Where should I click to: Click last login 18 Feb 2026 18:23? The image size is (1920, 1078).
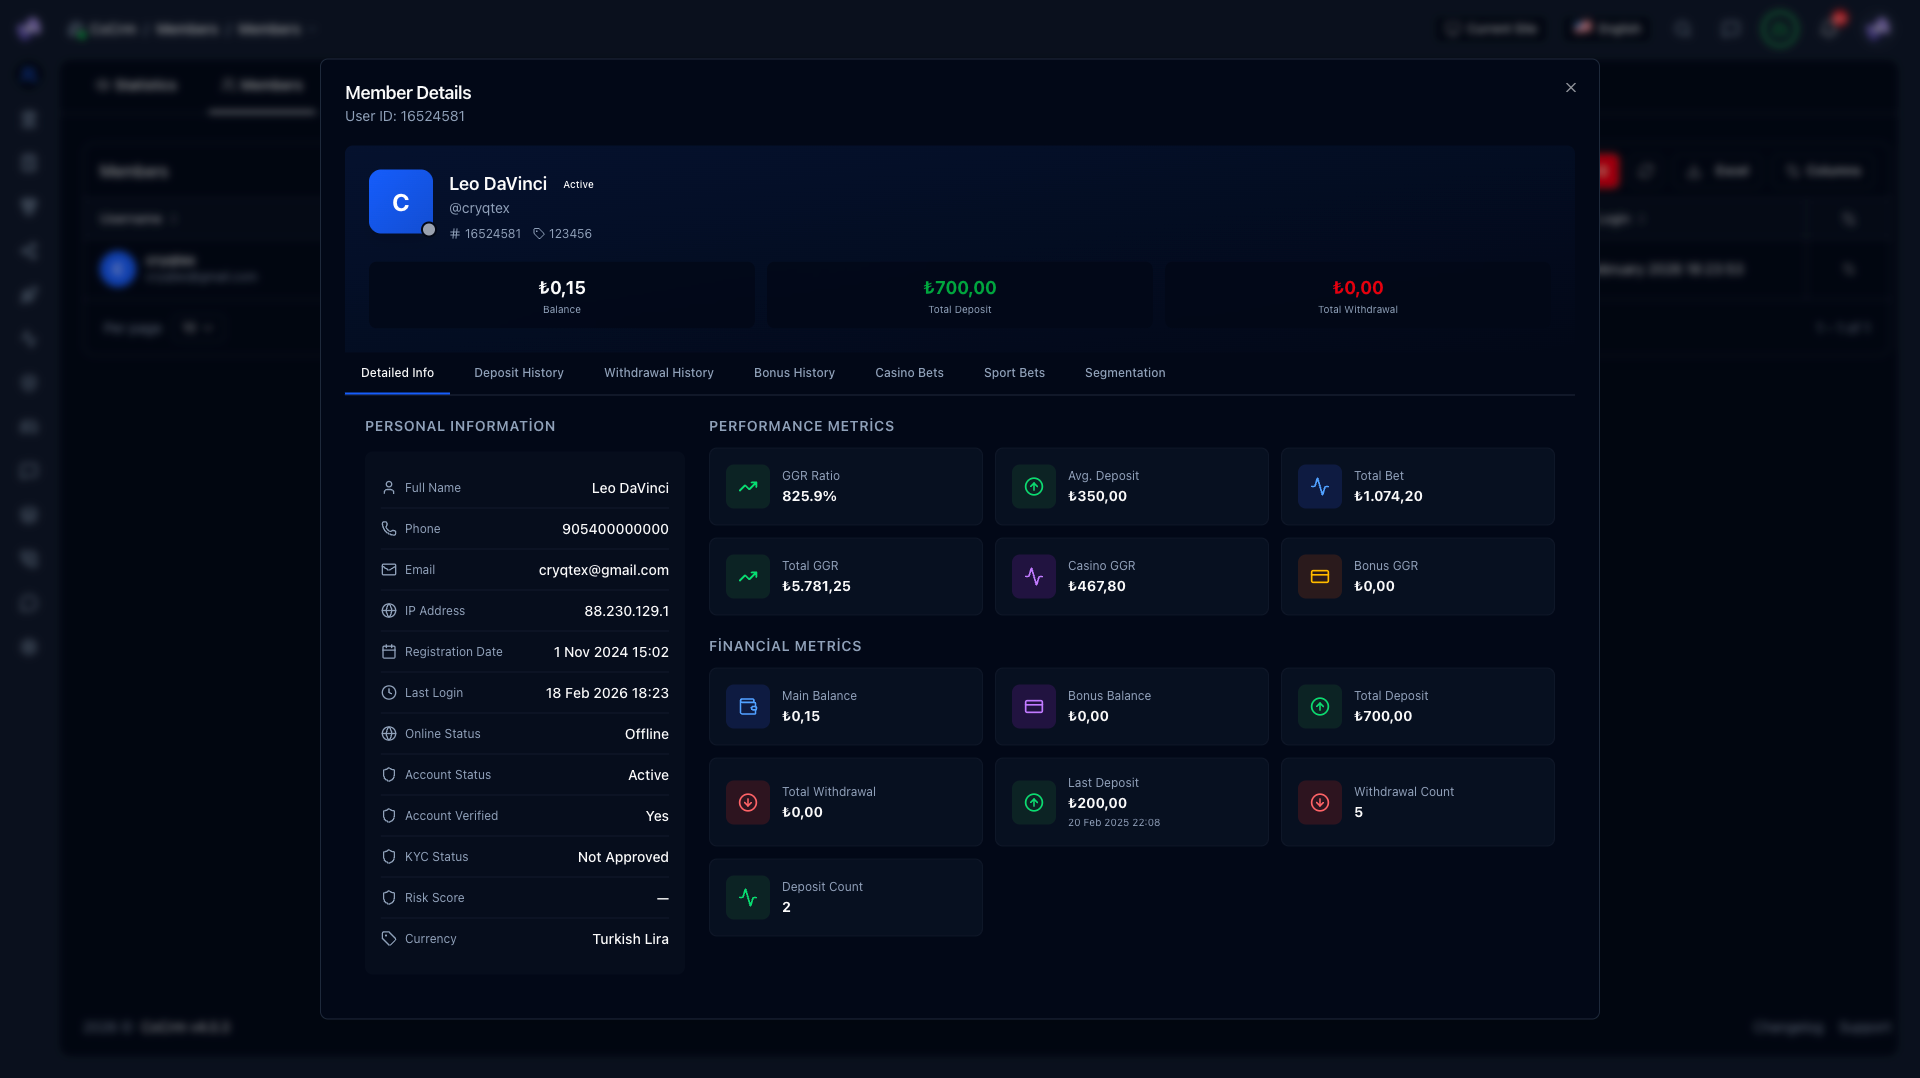coord(607,693)
